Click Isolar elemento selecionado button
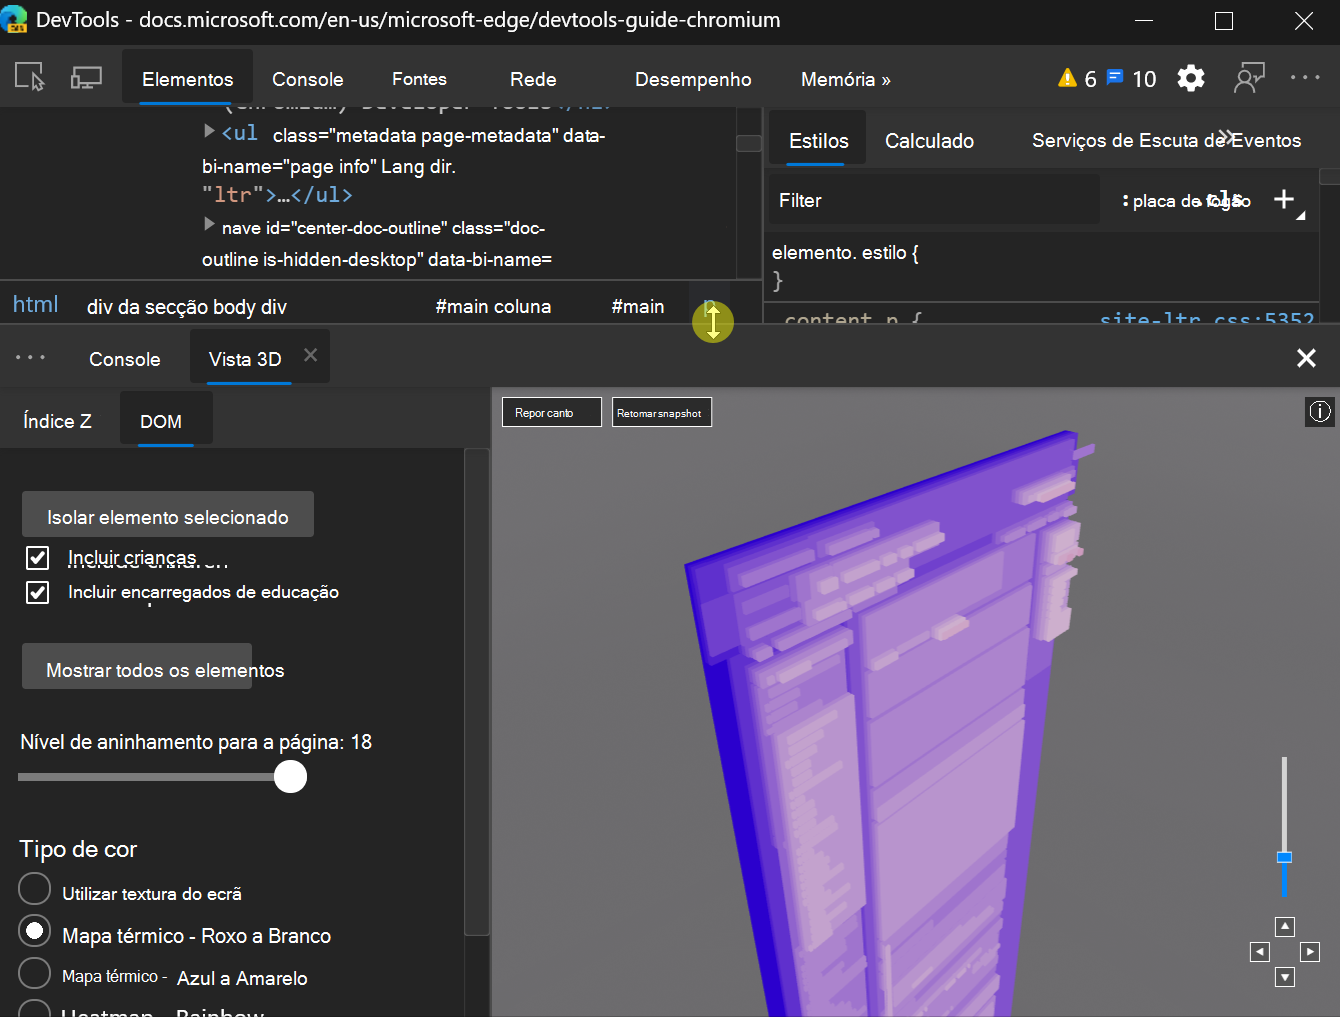This screenshot has height=1017, width=1340. coord(167,516)
